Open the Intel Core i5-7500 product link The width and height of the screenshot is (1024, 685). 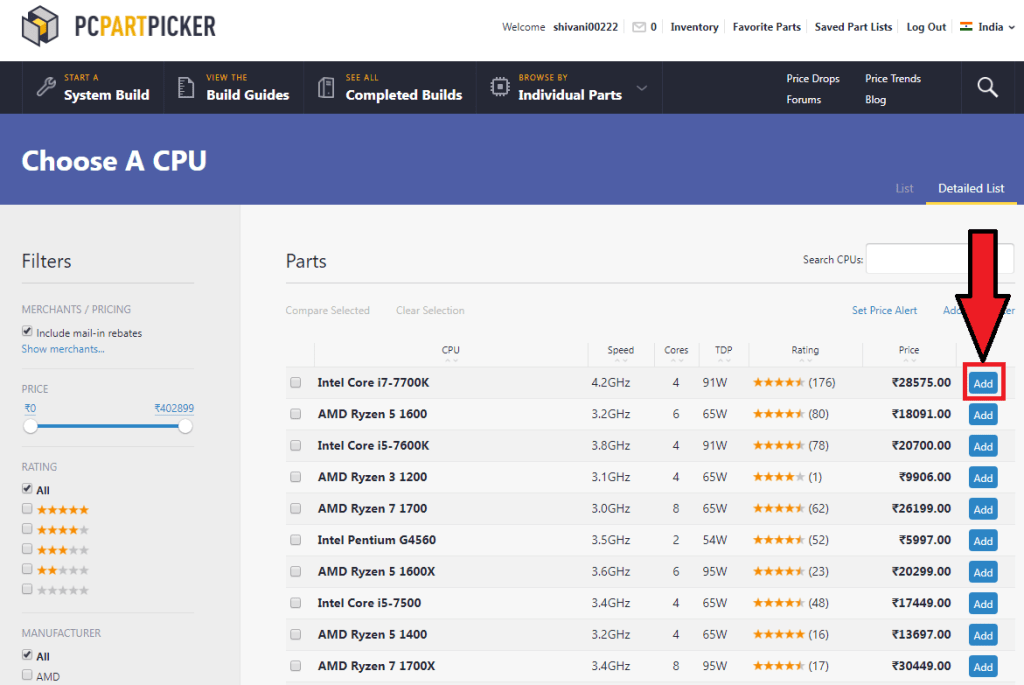coord(369,603)
